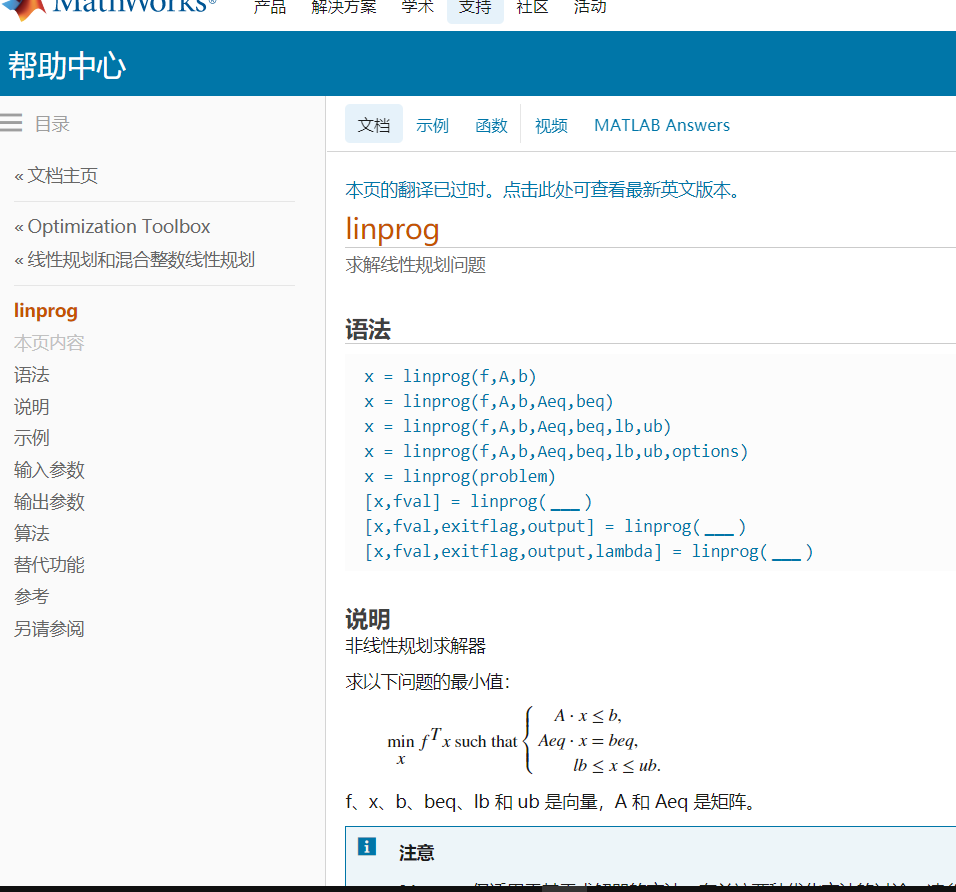Click the 语法 section heading

coord(368,329)
